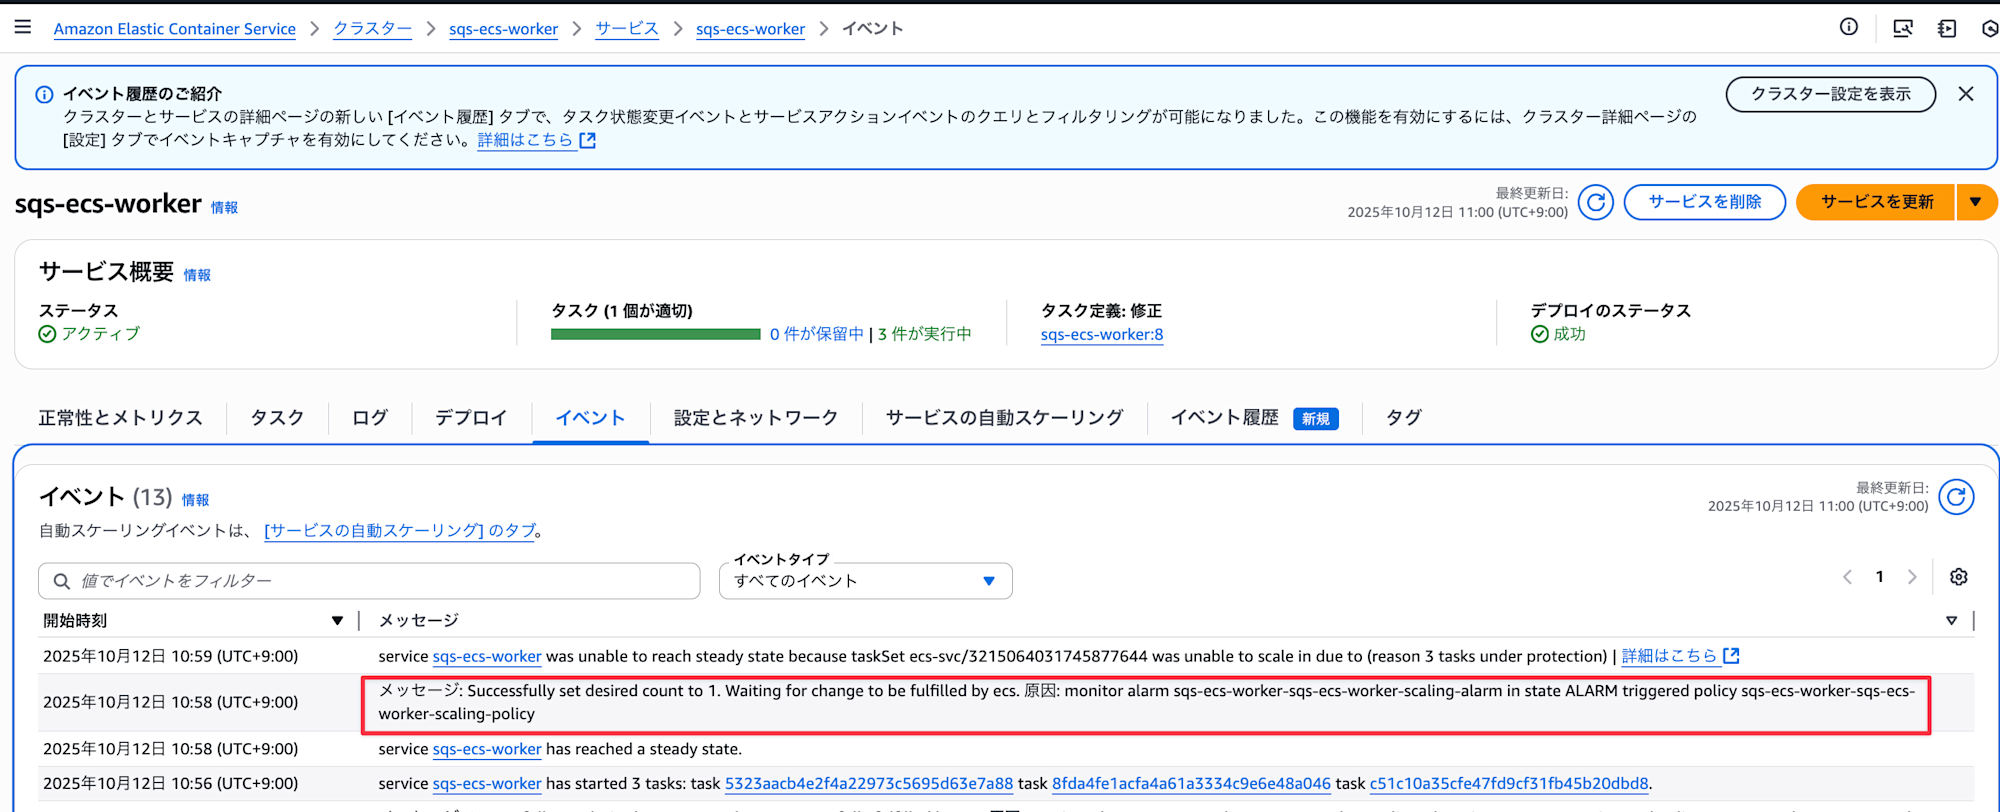The height and width of the screenshot is (812, 2000).
Task: Click the 'Successfully set desired count to 1' message
Action: coord(1146,702)
